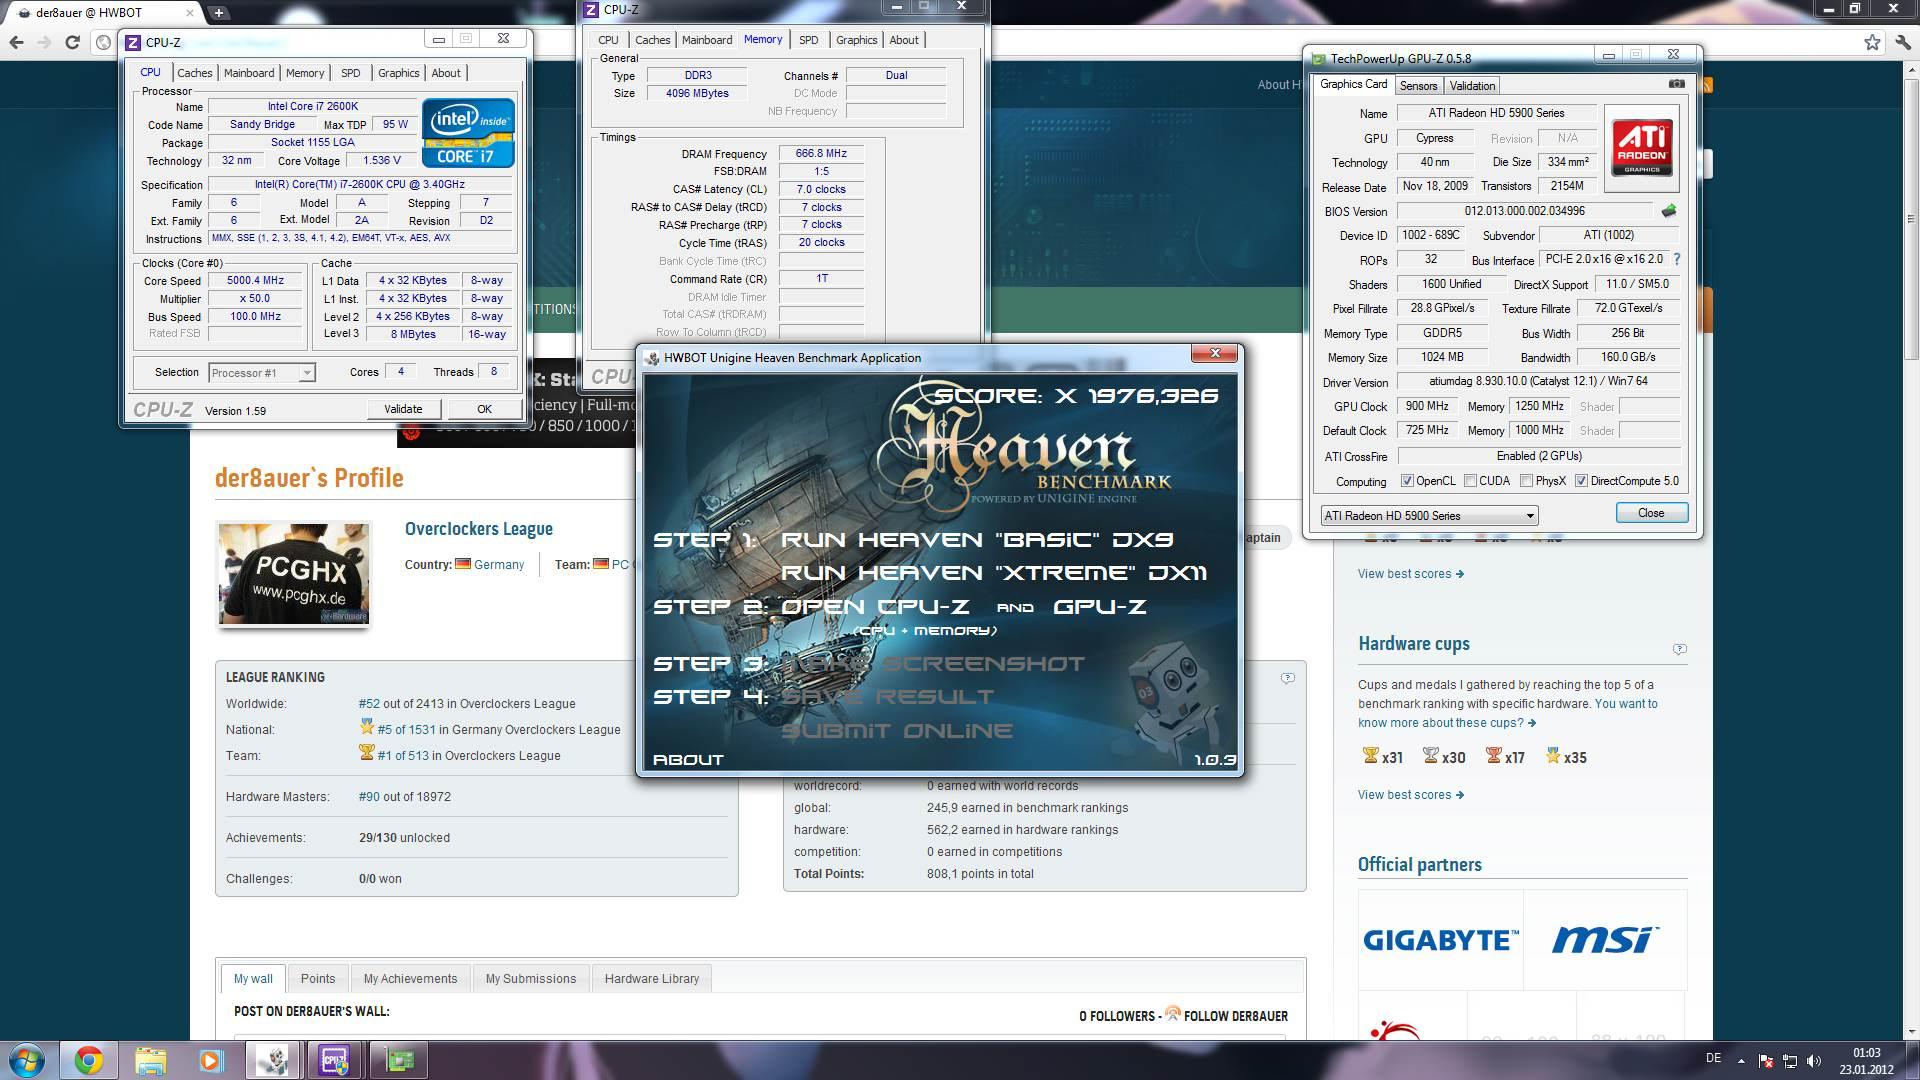Click Run Heaven "Xtreme" DX11
Viewport: 1920px width, 1080px height.
[994, 573]
